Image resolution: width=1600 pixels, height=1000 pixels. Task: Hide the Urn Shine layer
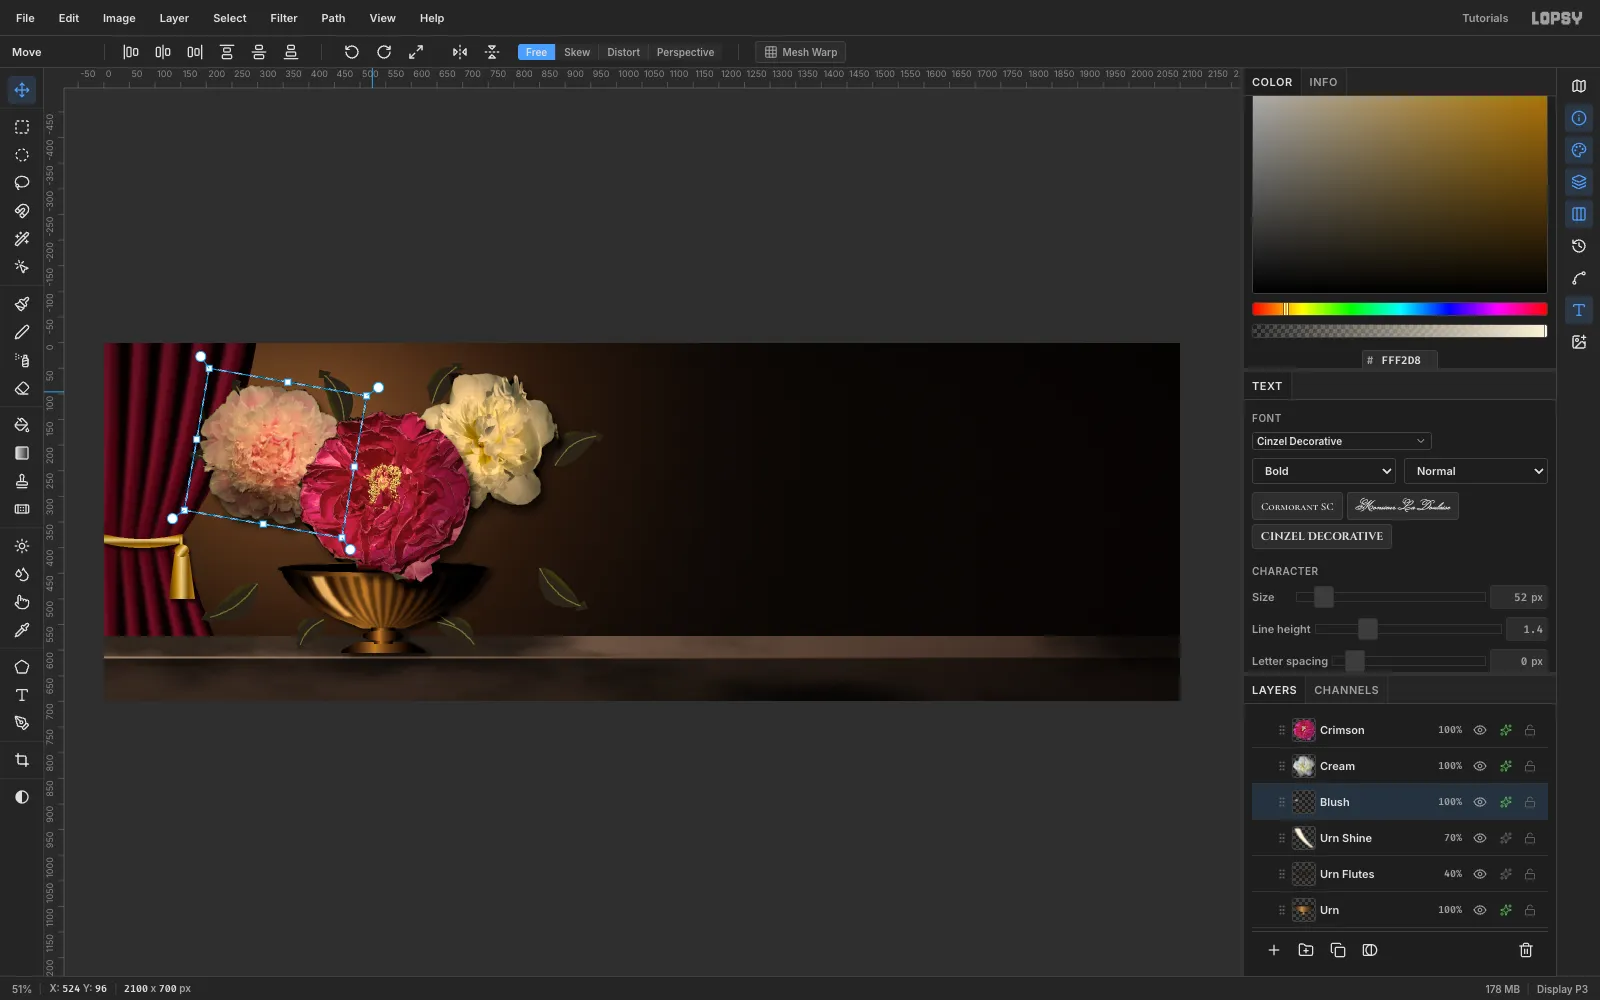coord(1479,838)
